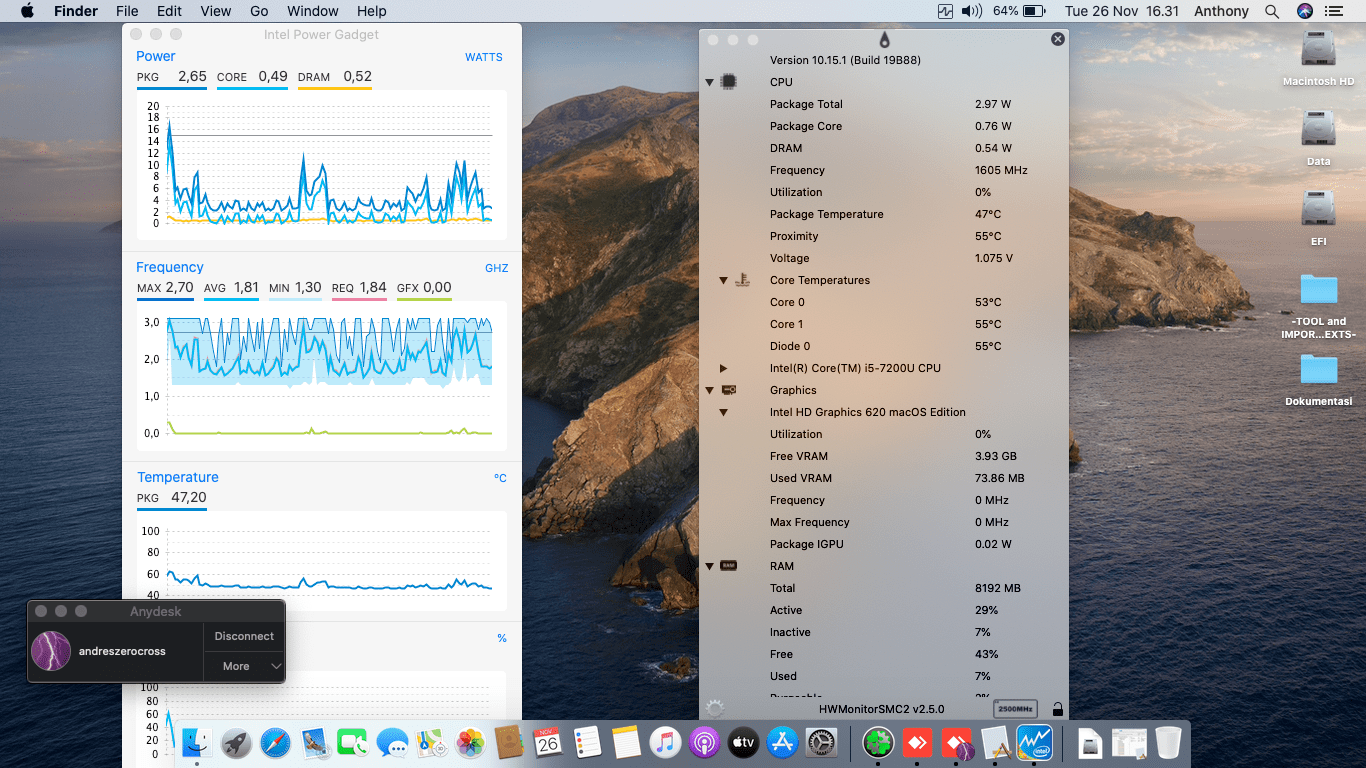Click the HWMonitor settings gear icon
The height and width of the screenshot is (768, 1366).
pos(714,708)
